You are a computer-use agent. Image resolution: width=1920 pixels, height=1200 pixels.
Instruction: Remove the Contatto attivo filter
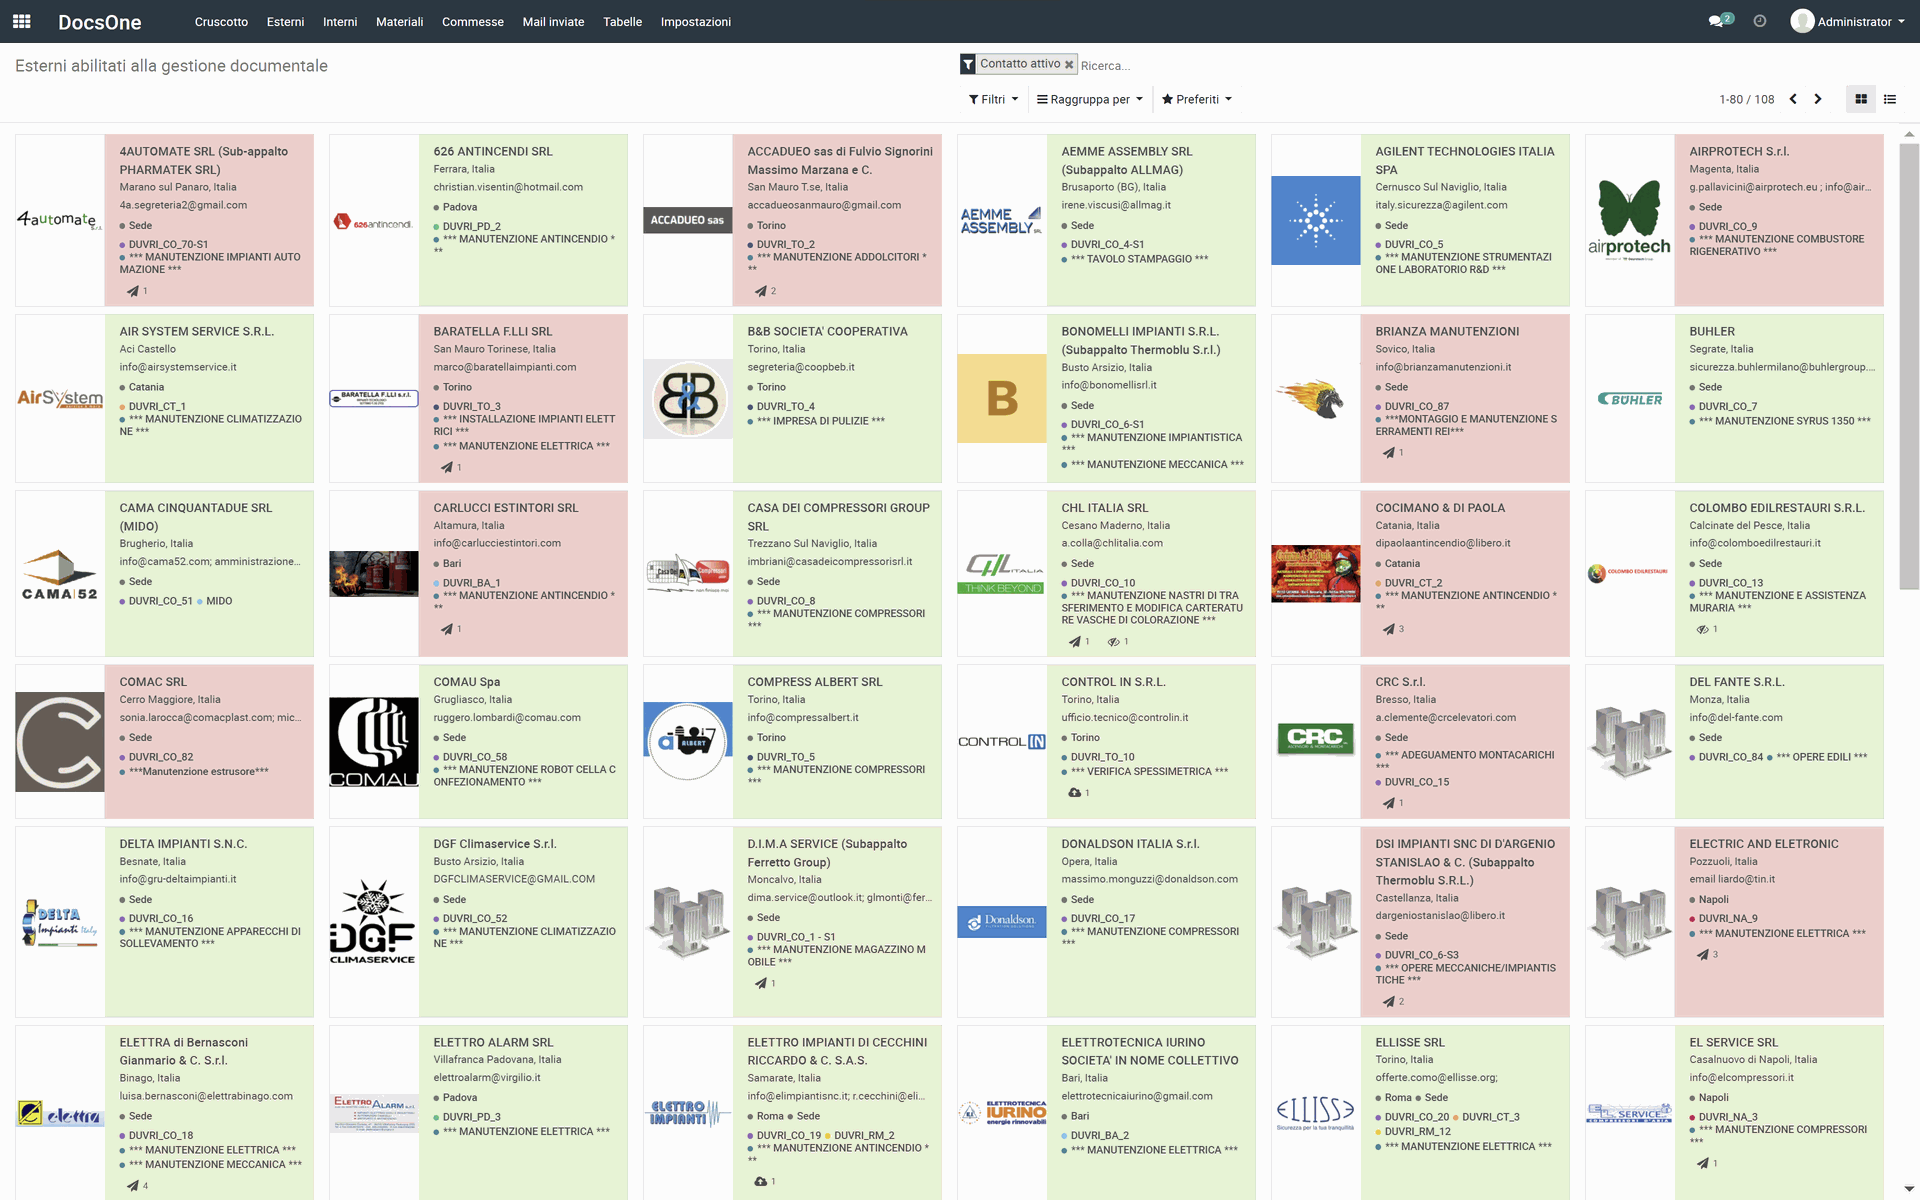click(1069, 65)
